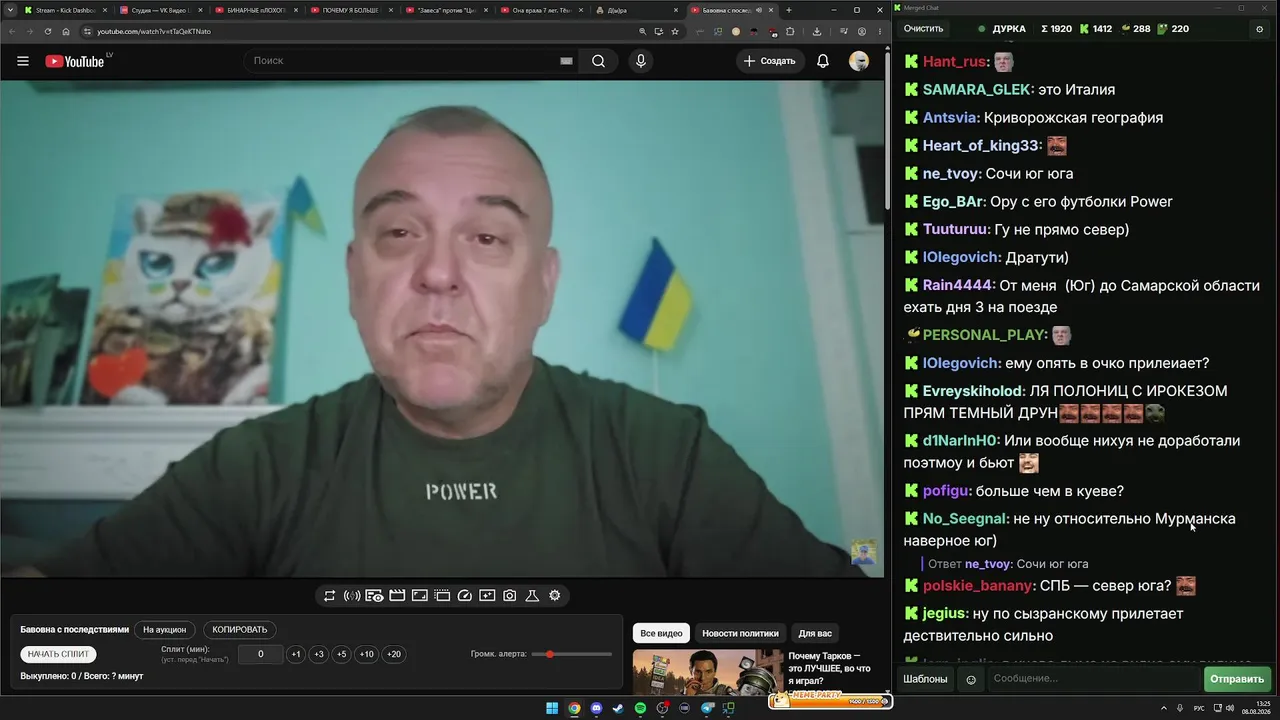Click the clapperboard icon in stream toolbar
The width and height of the screenshot is (1280, 720).
397,596
